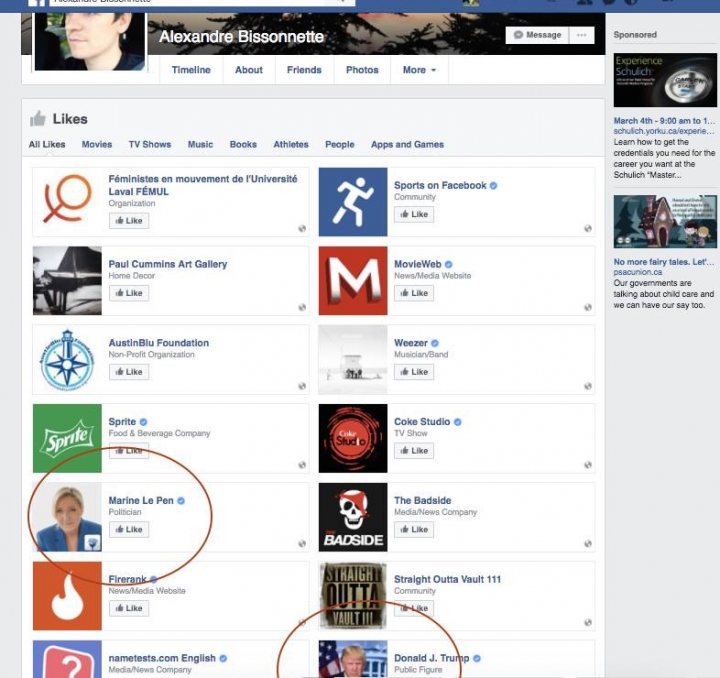Open the Experience Schulich sponsored ad image
The width and height of the screenshot is (720, 678).
(665, 80)
